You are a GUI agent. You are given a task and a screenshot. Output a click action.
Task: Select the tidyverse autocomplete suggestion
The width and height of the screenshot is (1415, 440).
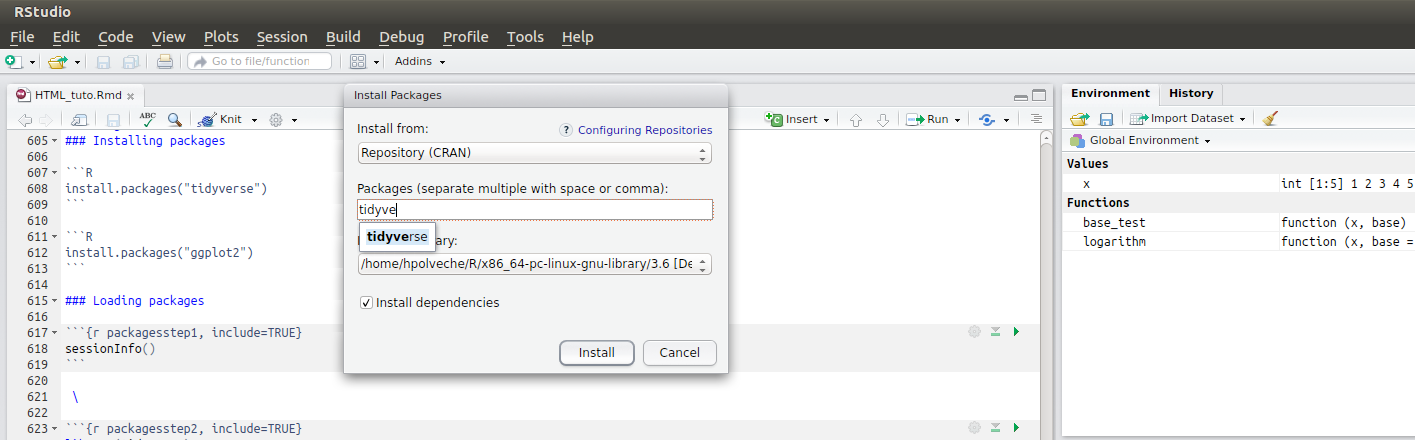pyautogui.click(x=397, y=237)
